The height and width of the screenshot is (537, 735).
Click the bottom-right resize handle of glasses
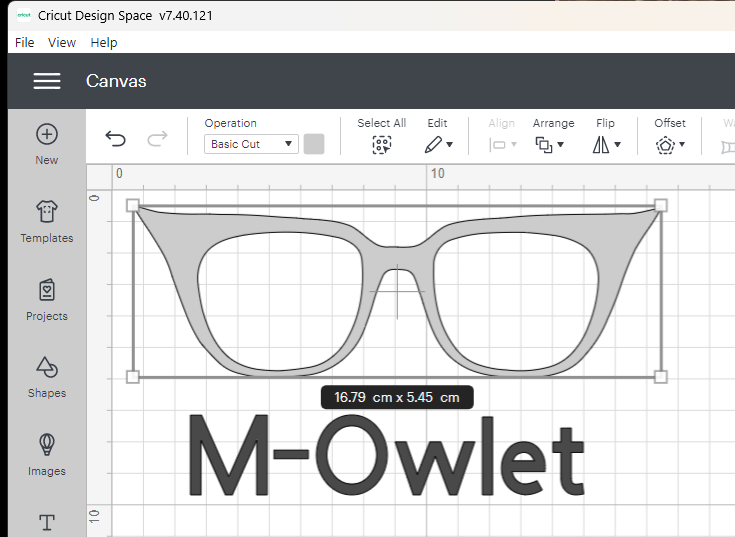(x=660, y=376)
